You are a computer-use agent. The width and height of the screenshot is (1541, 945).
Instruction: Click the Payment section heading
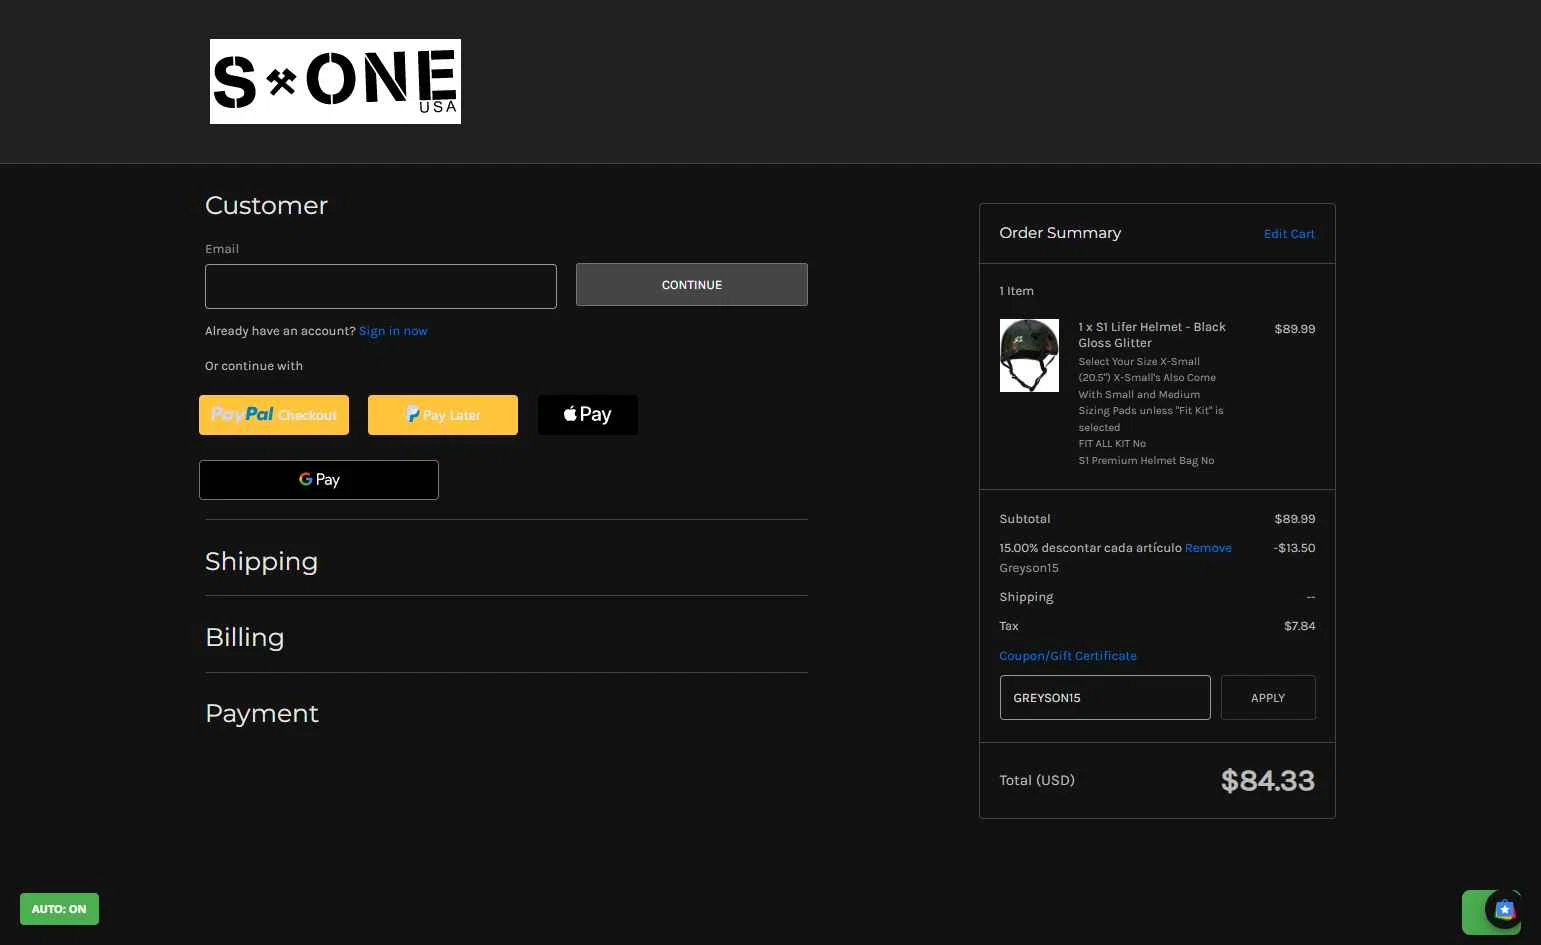coord(262,713)
